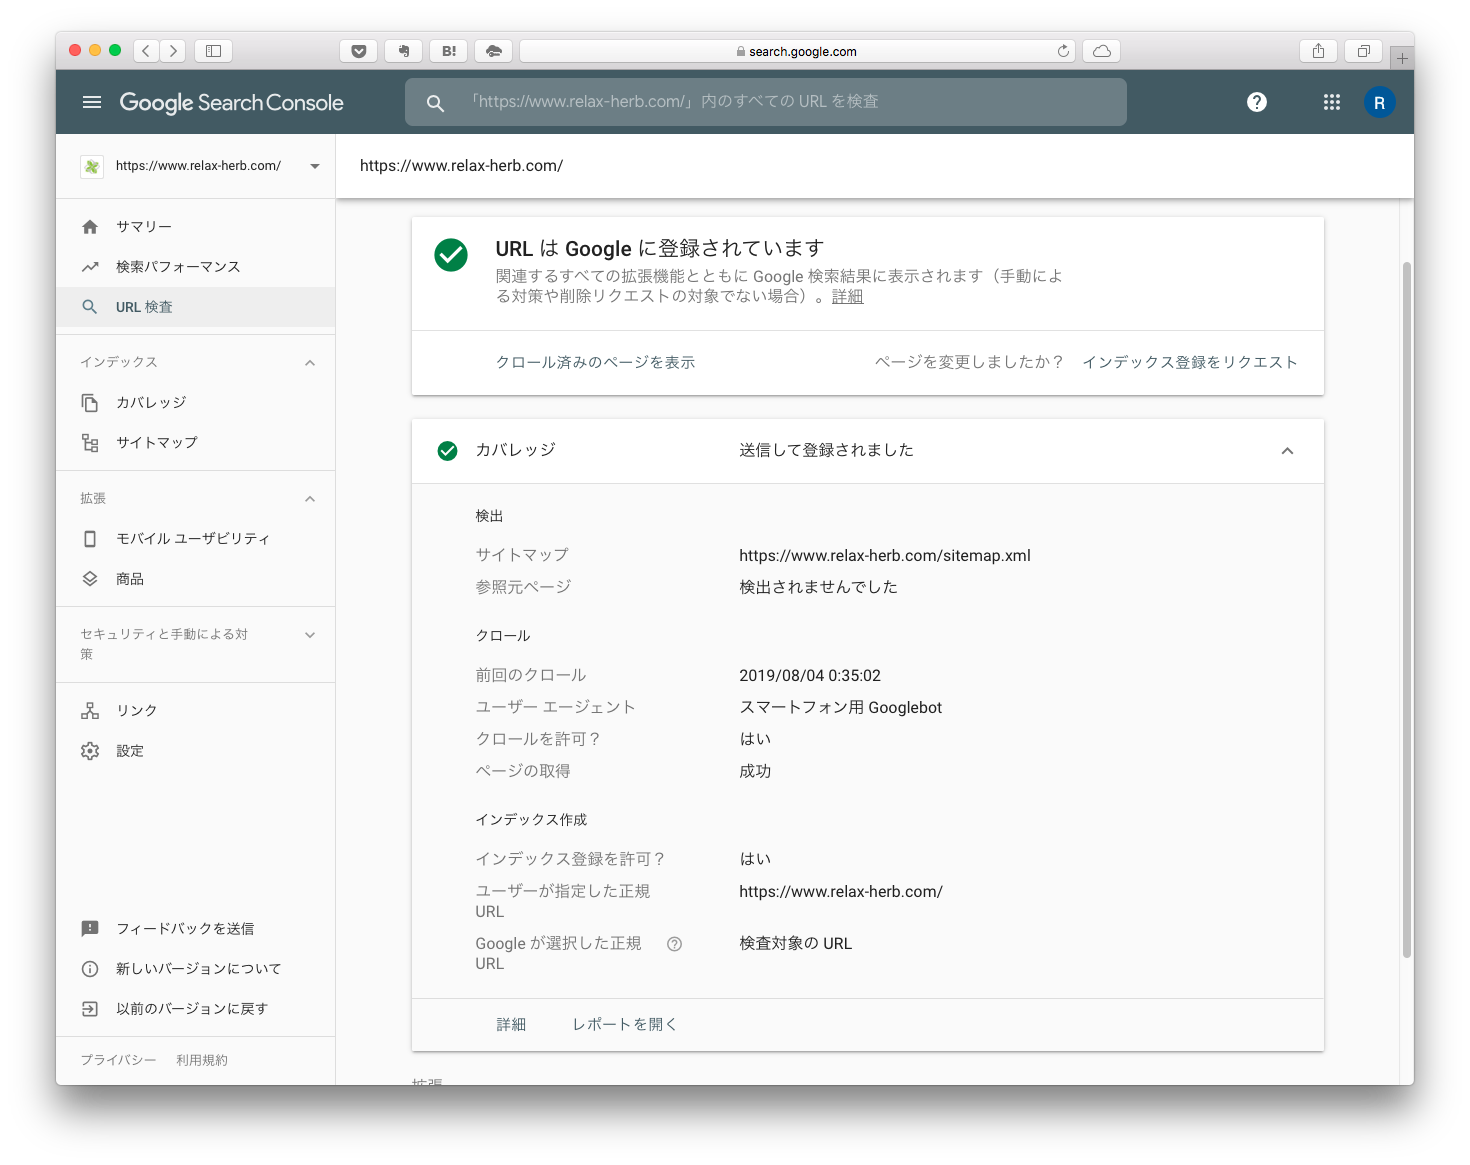
Task: Open the 利用規約 link
Action: [202, 1060]
